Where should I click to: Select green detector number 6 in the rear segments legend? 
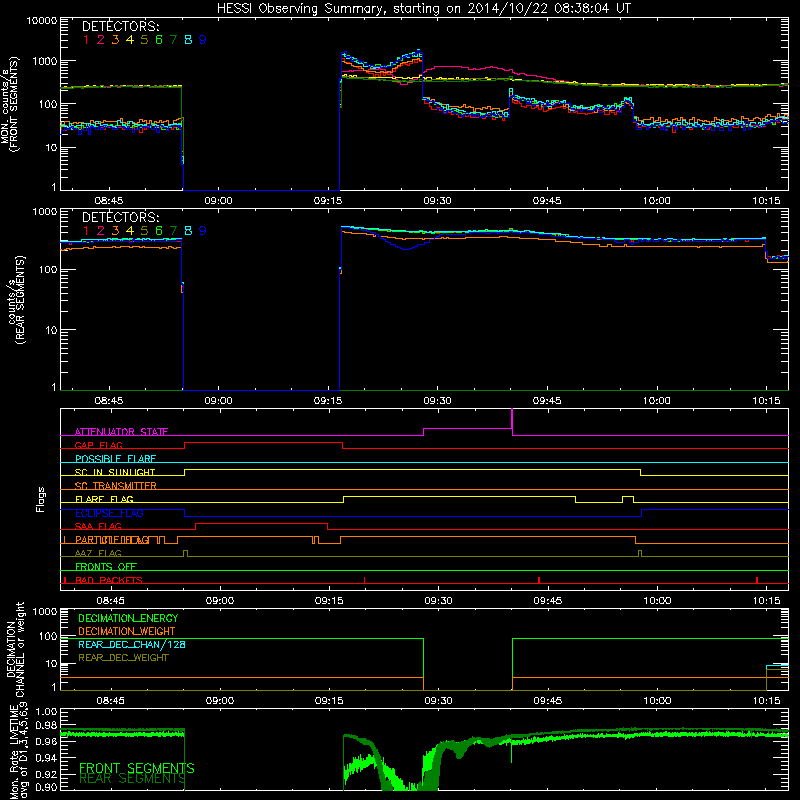[x=159, y=231]
